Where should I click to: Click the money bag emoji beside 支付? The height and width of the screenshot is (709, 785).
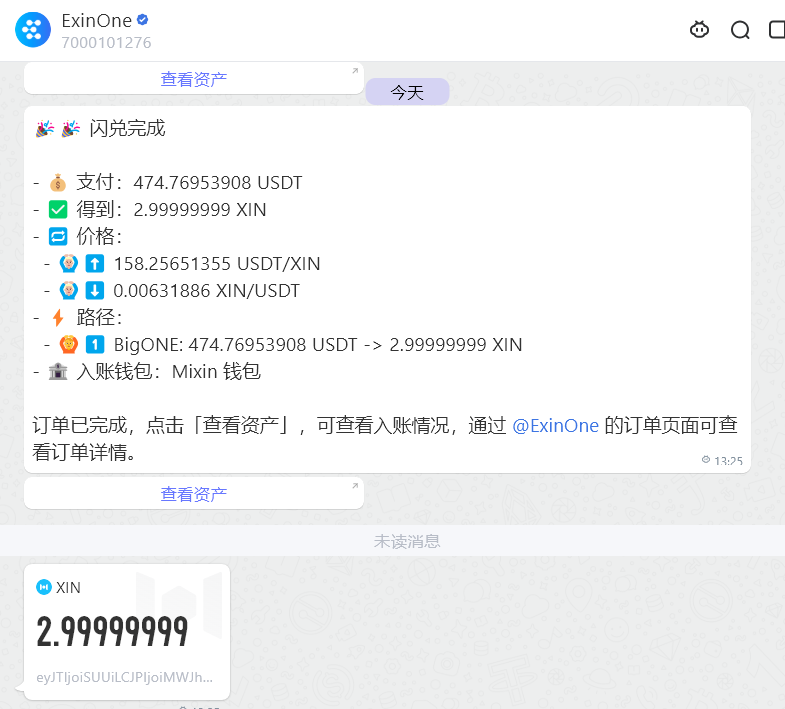[x=58, y=183]
